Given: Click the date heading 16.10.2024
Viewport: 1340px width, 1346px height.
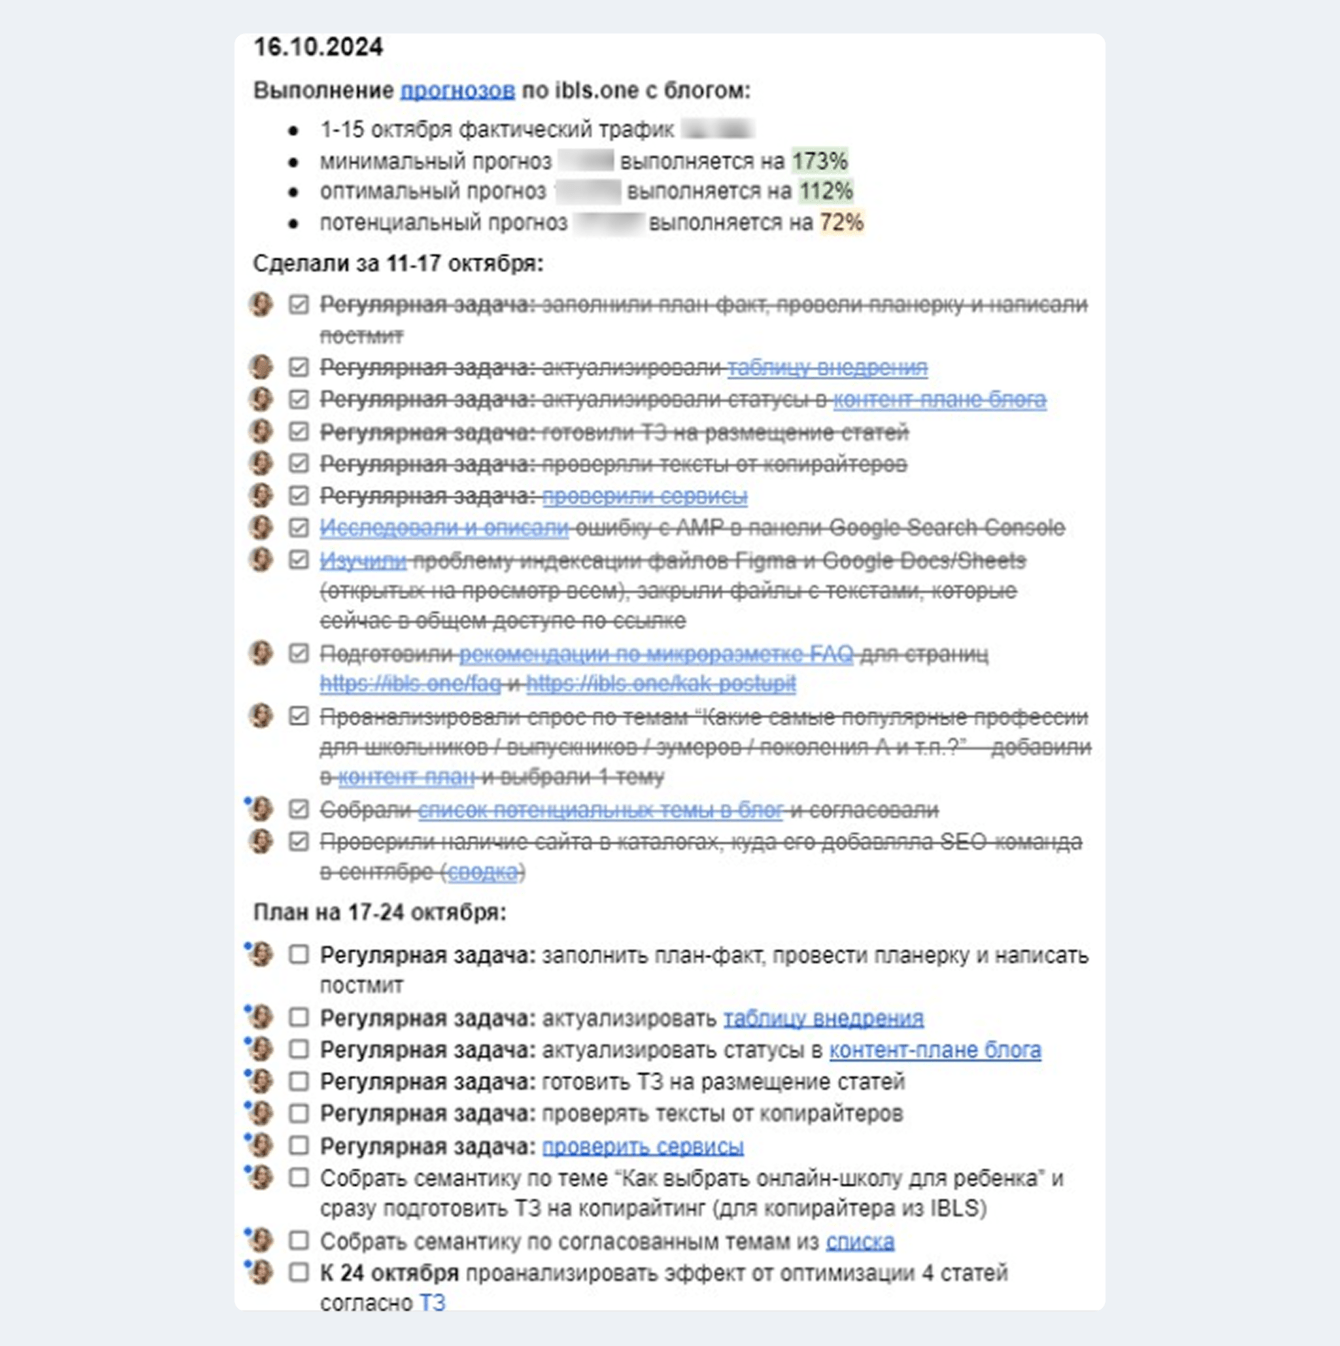Looking at the screenshot, I should tap(318, 47).
